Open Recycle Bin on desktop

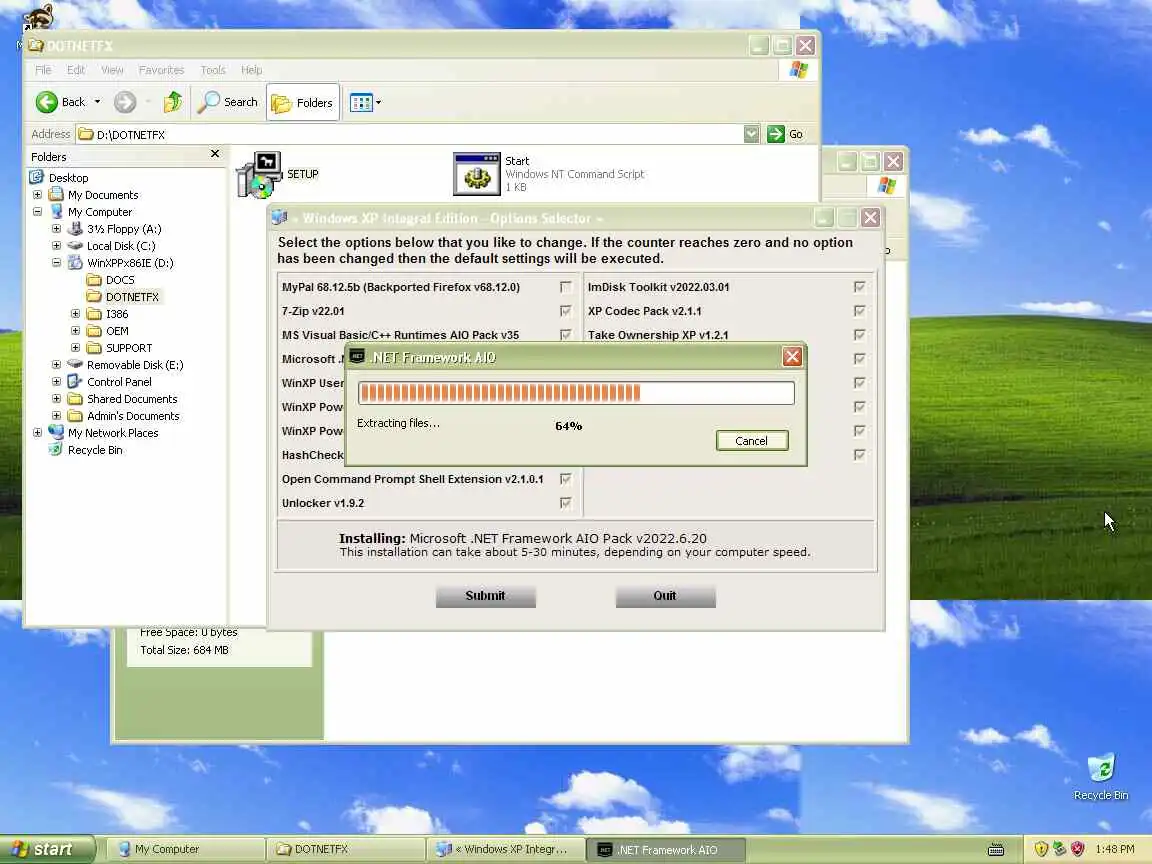pyautogui.click(x=1101, y=777)
